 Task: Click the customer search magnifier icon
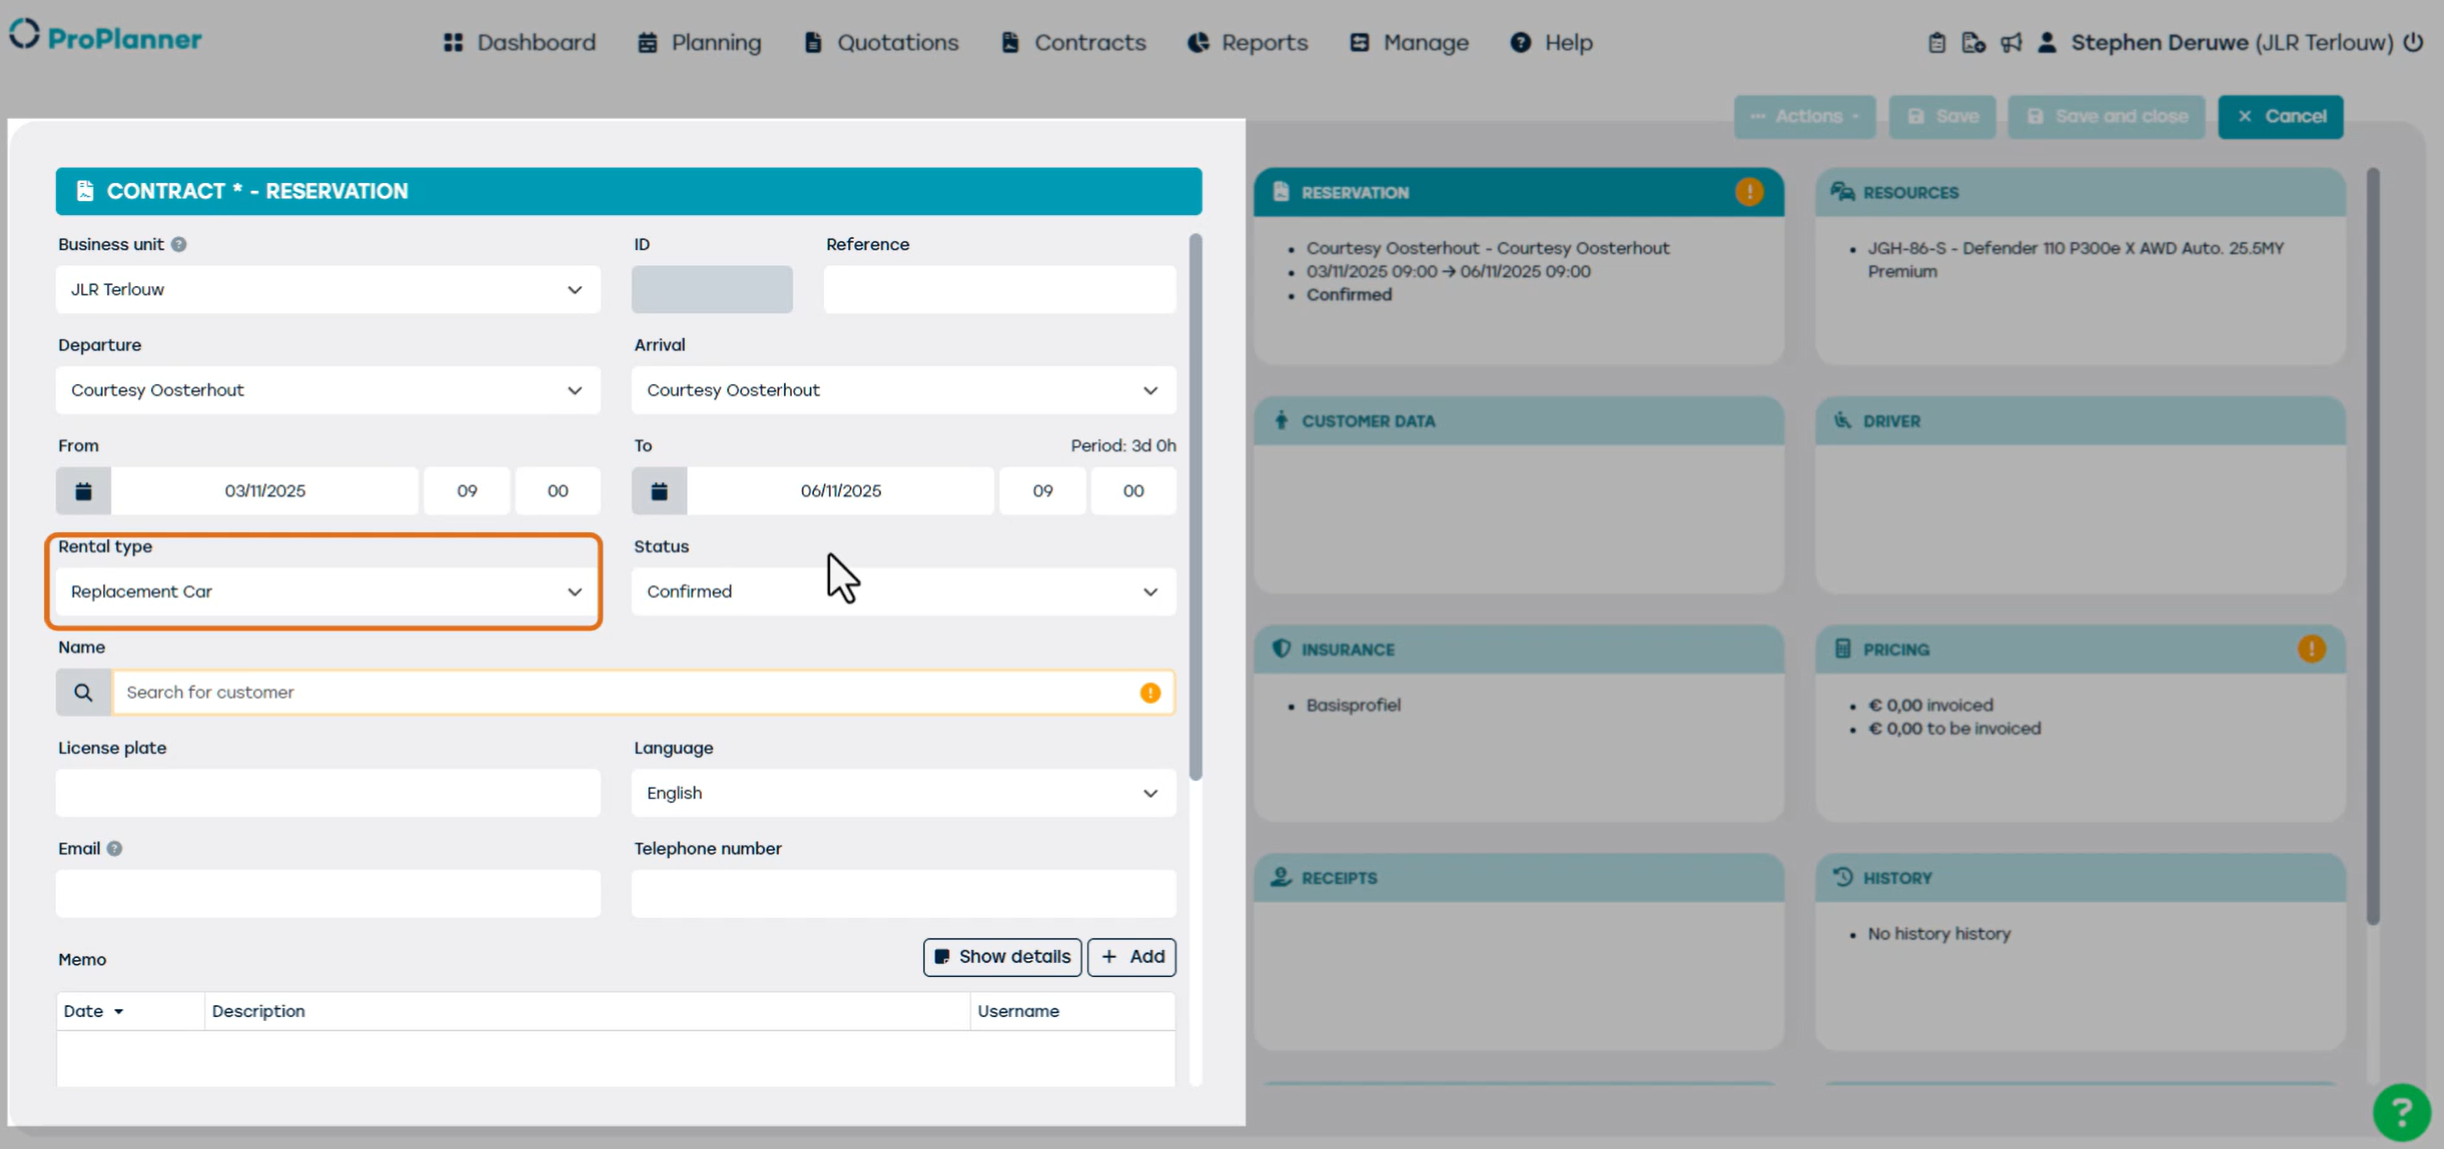coord(83,692)
